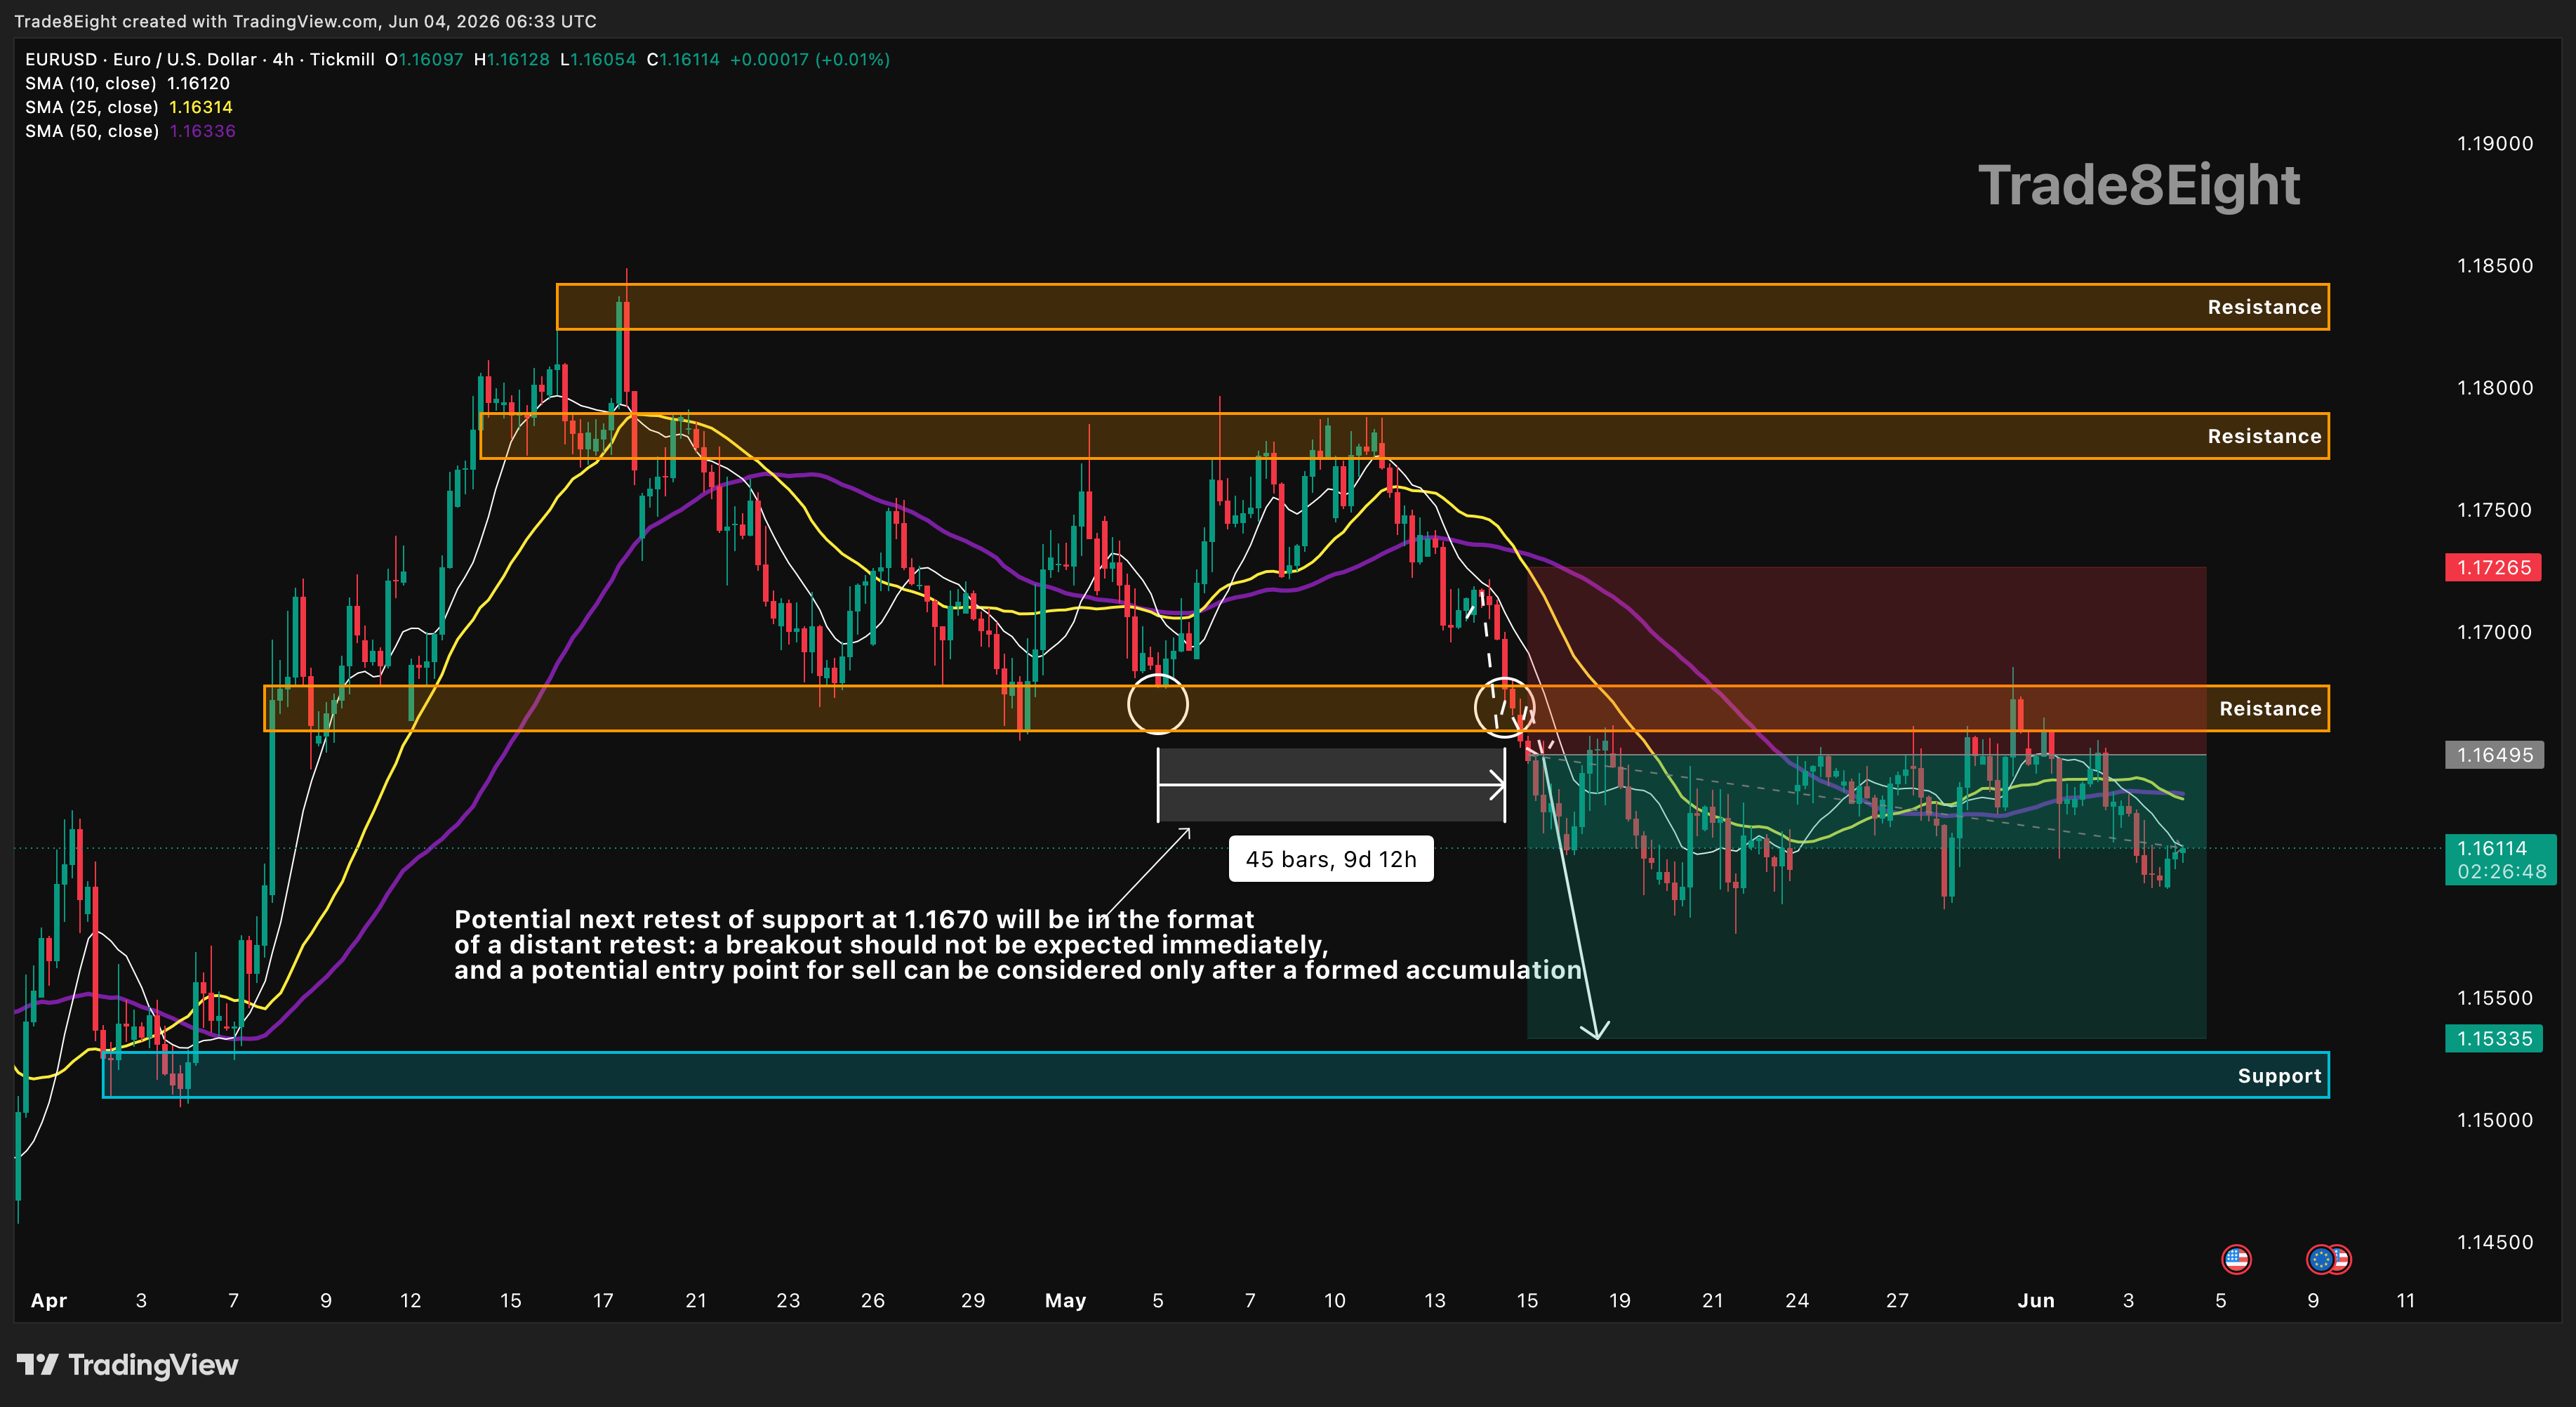Select the SMA (10, close) indicator legend

(127, 84)
